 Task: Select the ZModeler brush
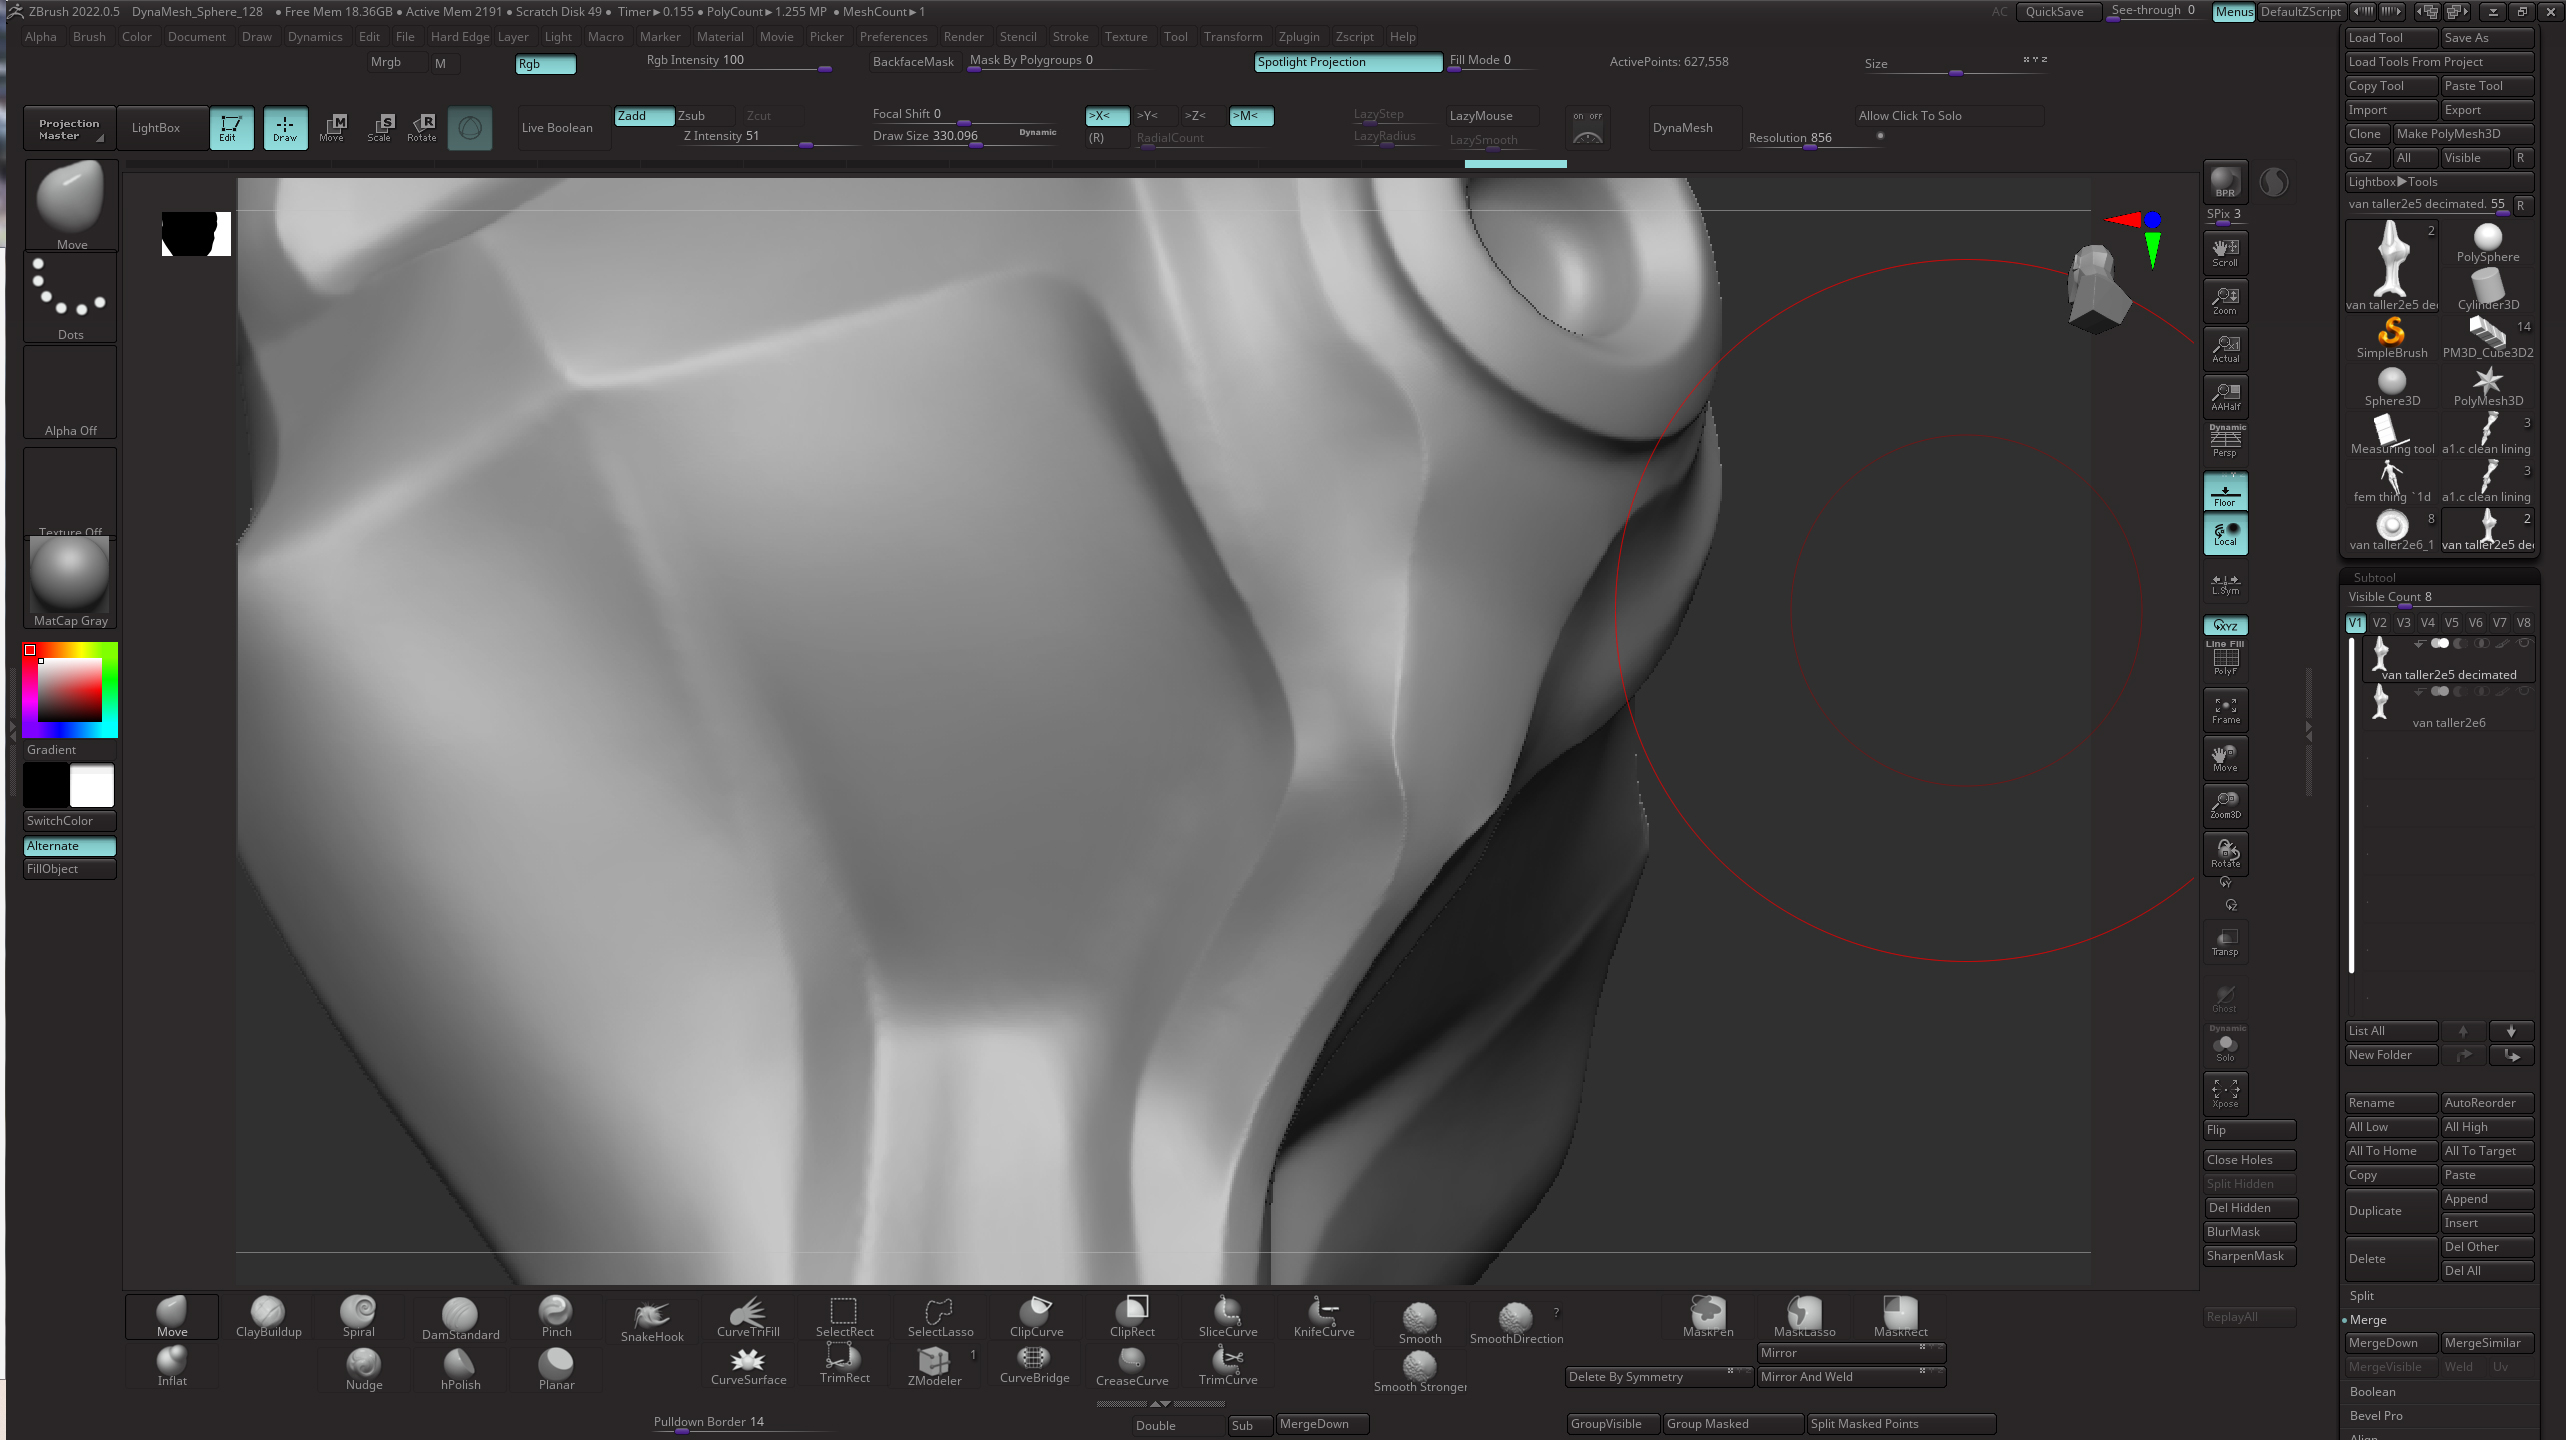coord(934,1365)
